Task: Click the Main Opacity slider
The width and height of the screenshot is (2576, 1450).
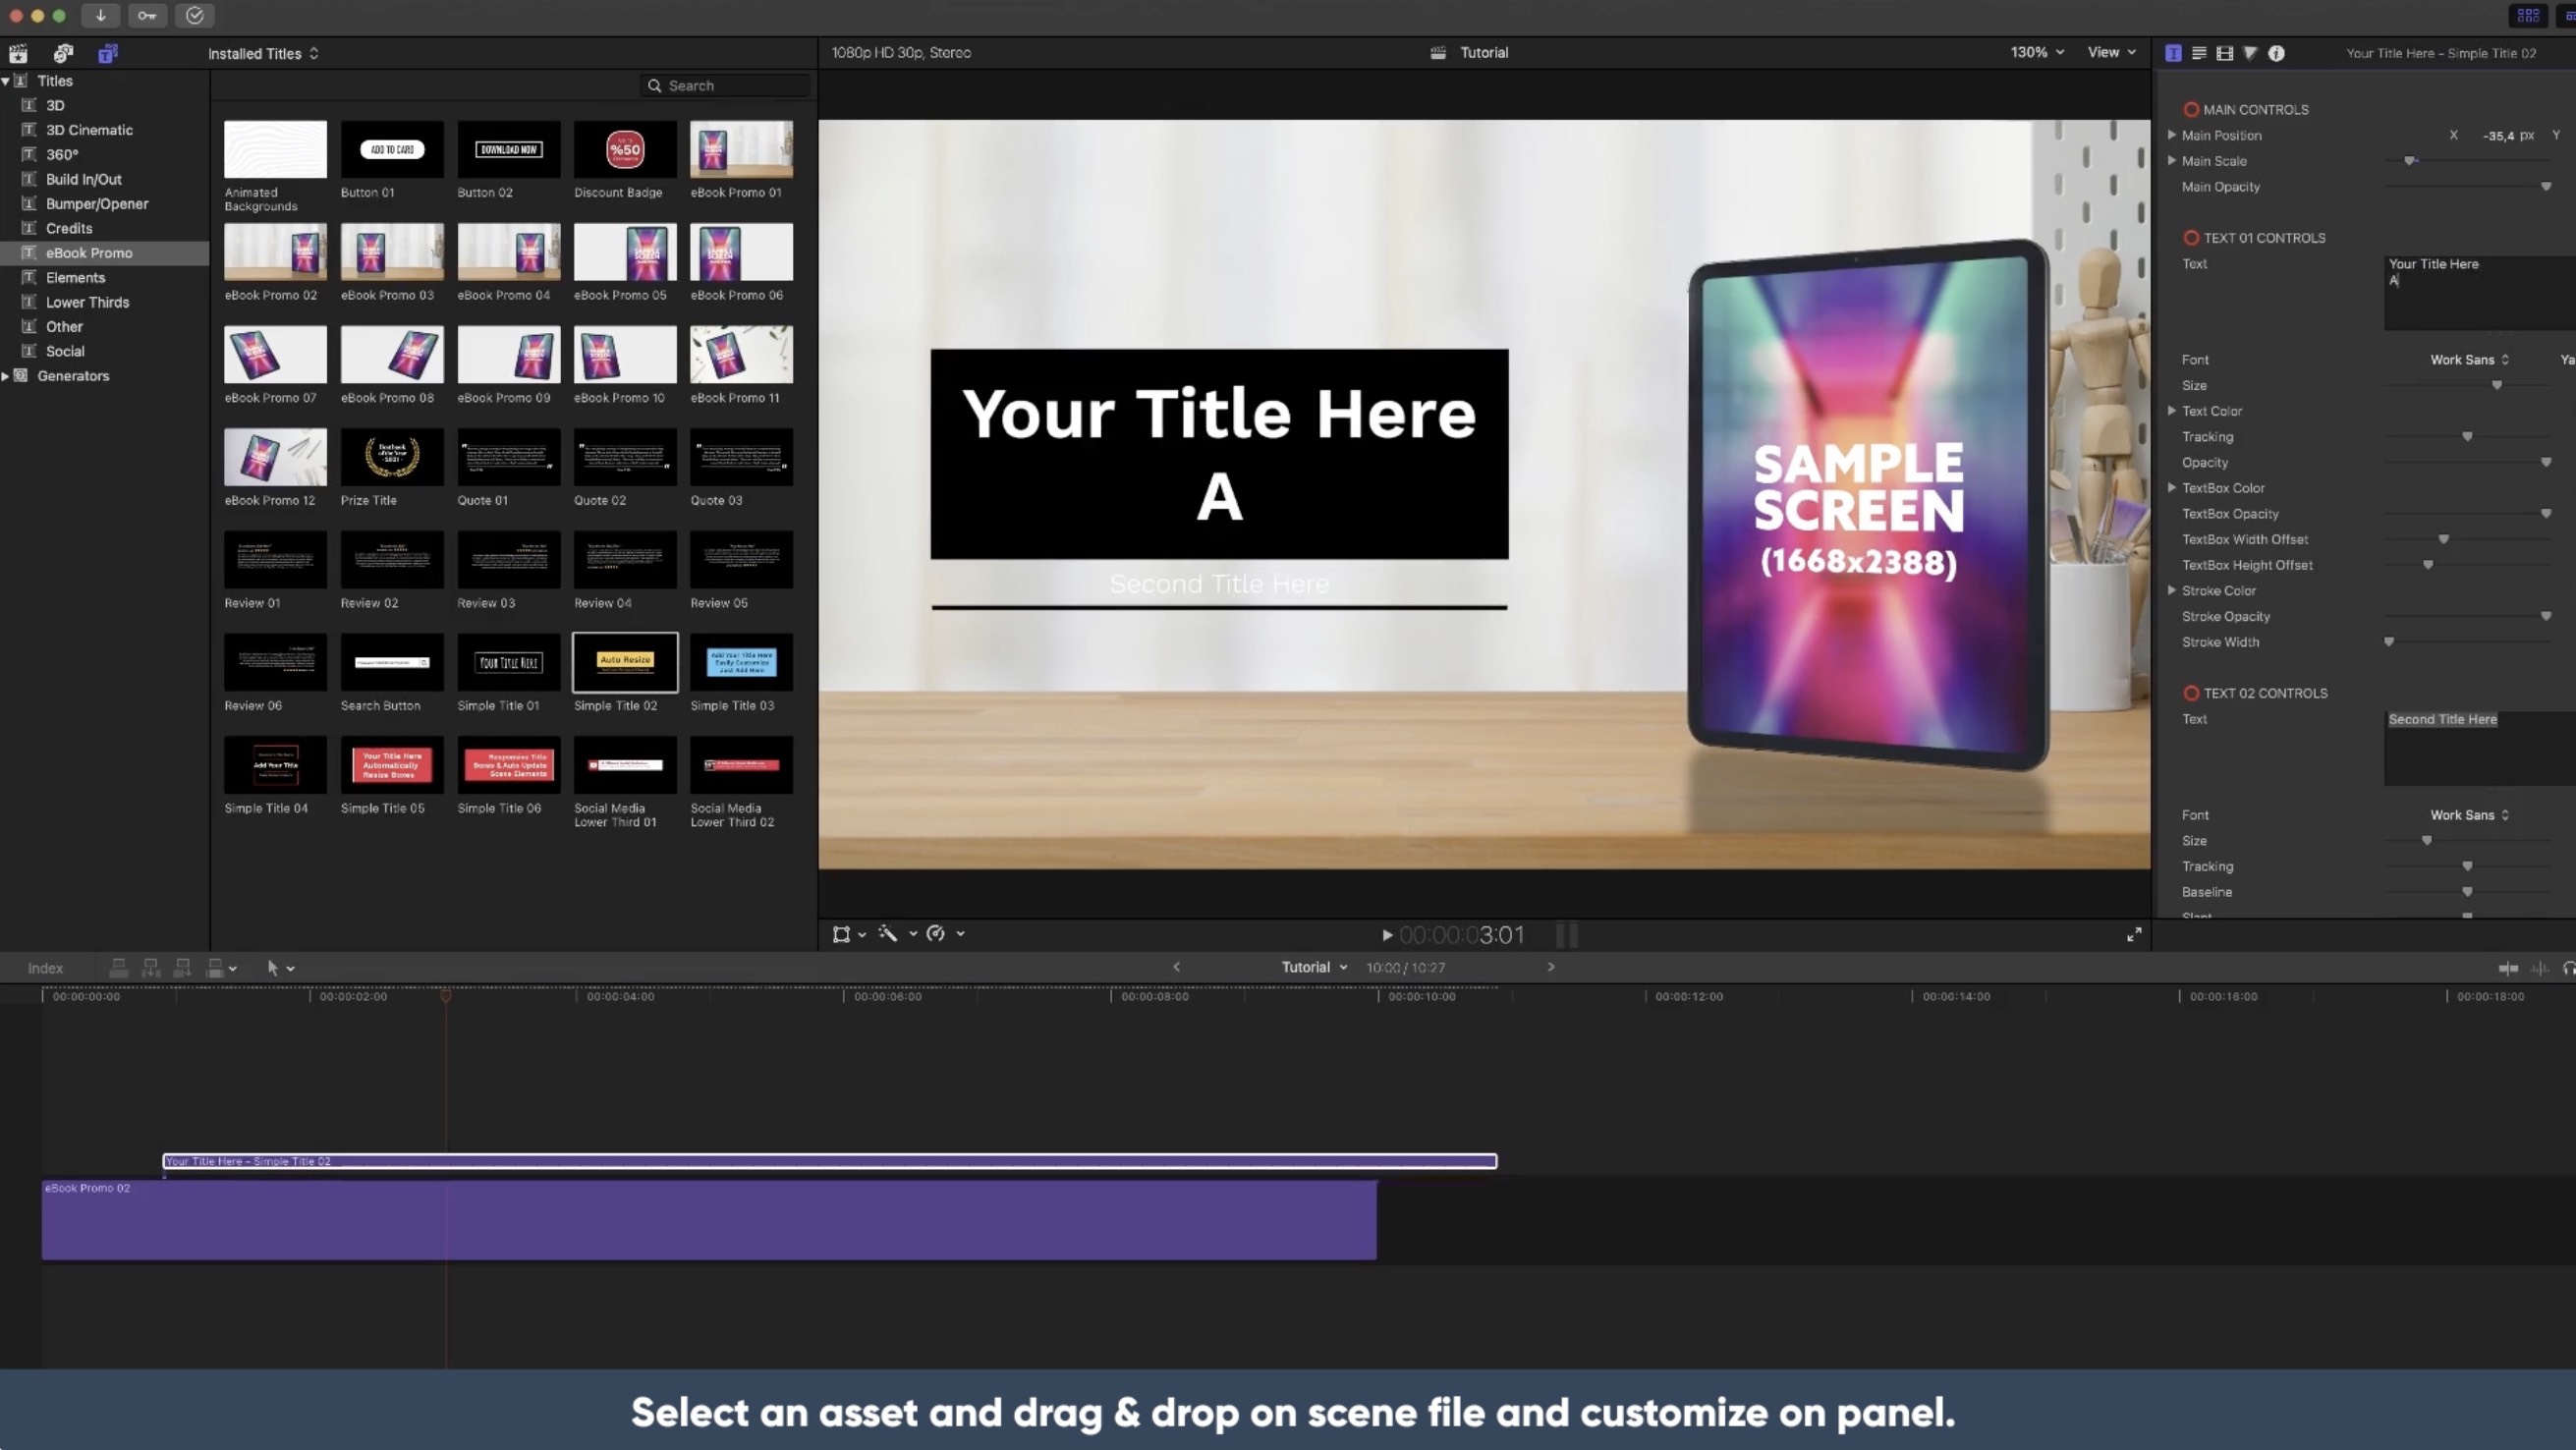Action: click(x=2467, y=187)
